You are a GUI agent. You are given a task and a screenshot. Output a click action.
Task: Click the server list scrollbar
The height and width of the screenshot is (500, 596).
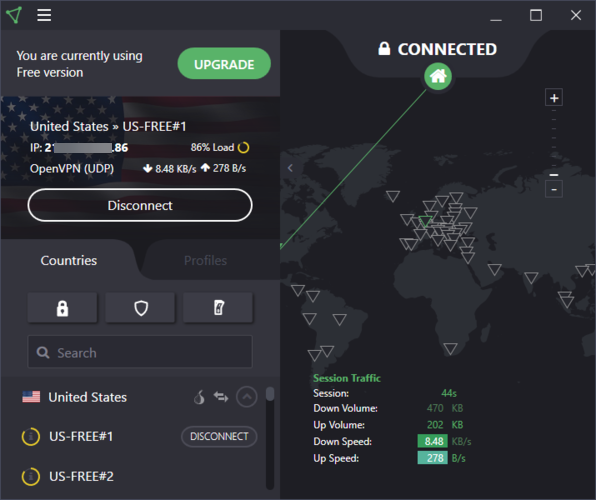[270, 394]
